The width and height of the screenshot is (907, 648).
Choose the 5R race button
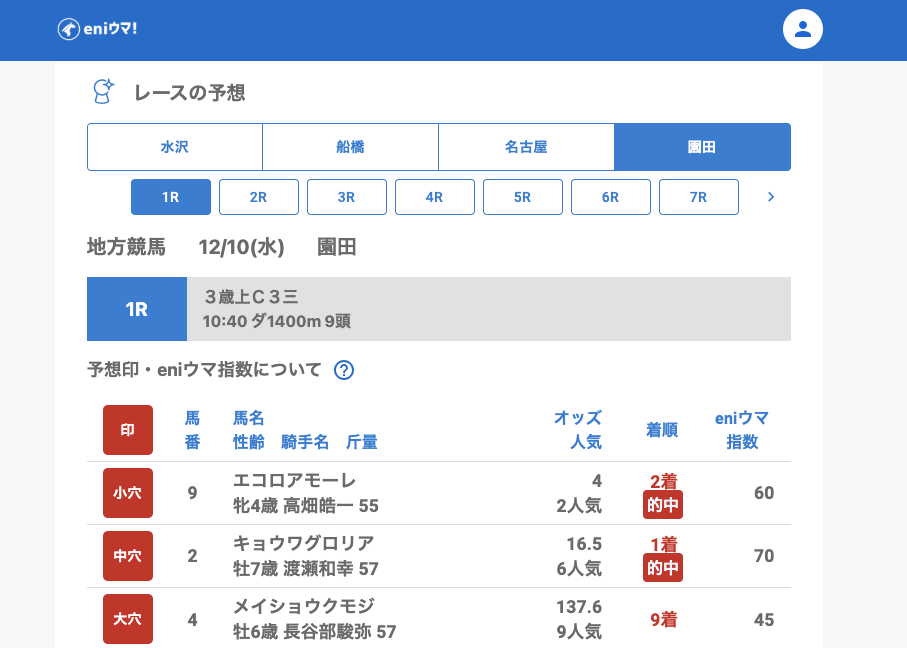click(x=522, y=197)
